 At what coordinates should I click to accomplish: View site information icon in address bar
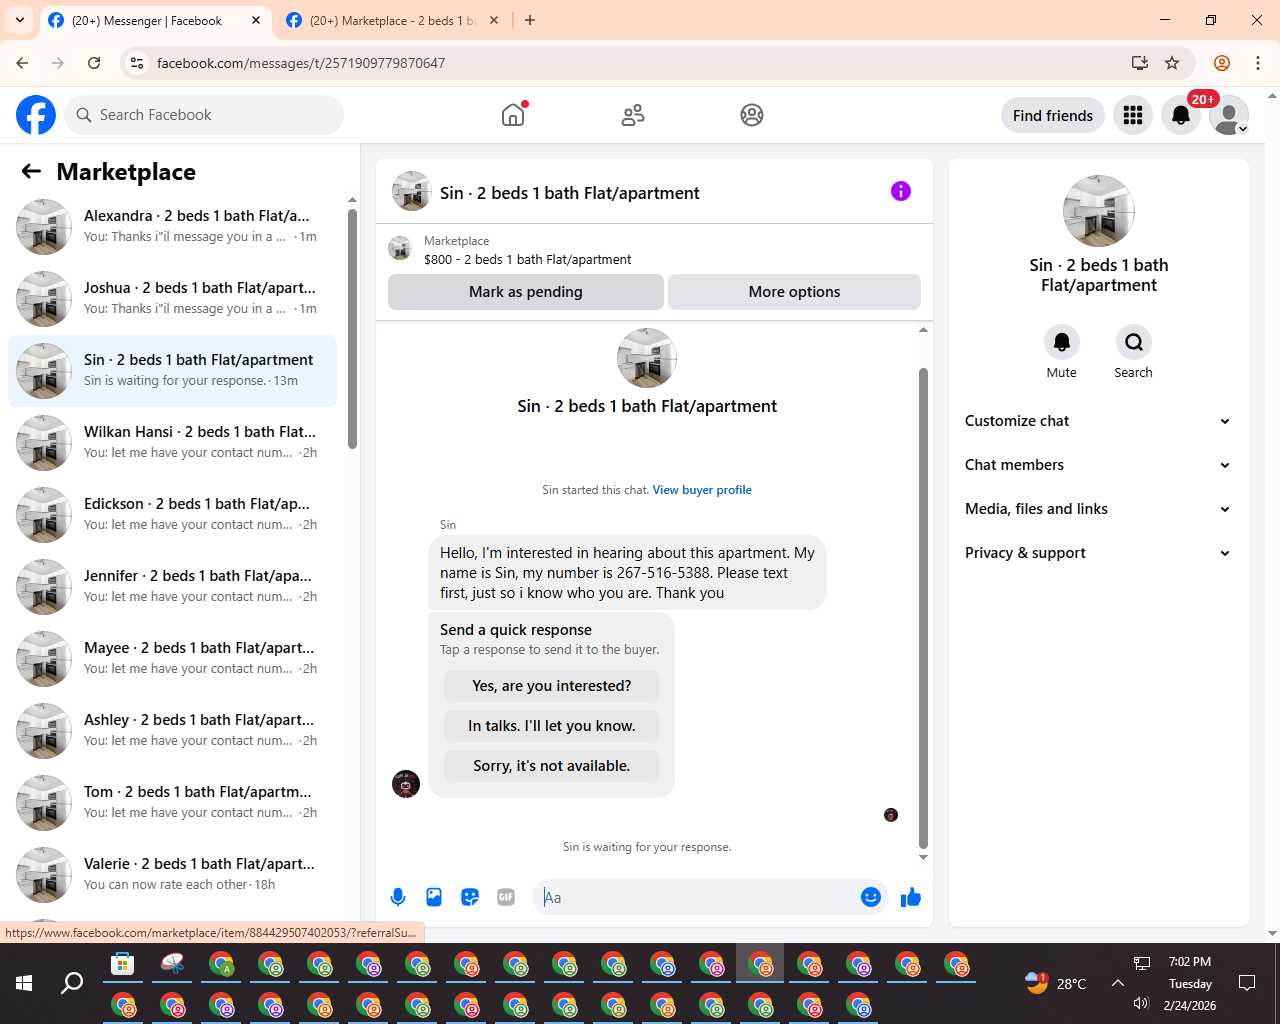[137, 63]
